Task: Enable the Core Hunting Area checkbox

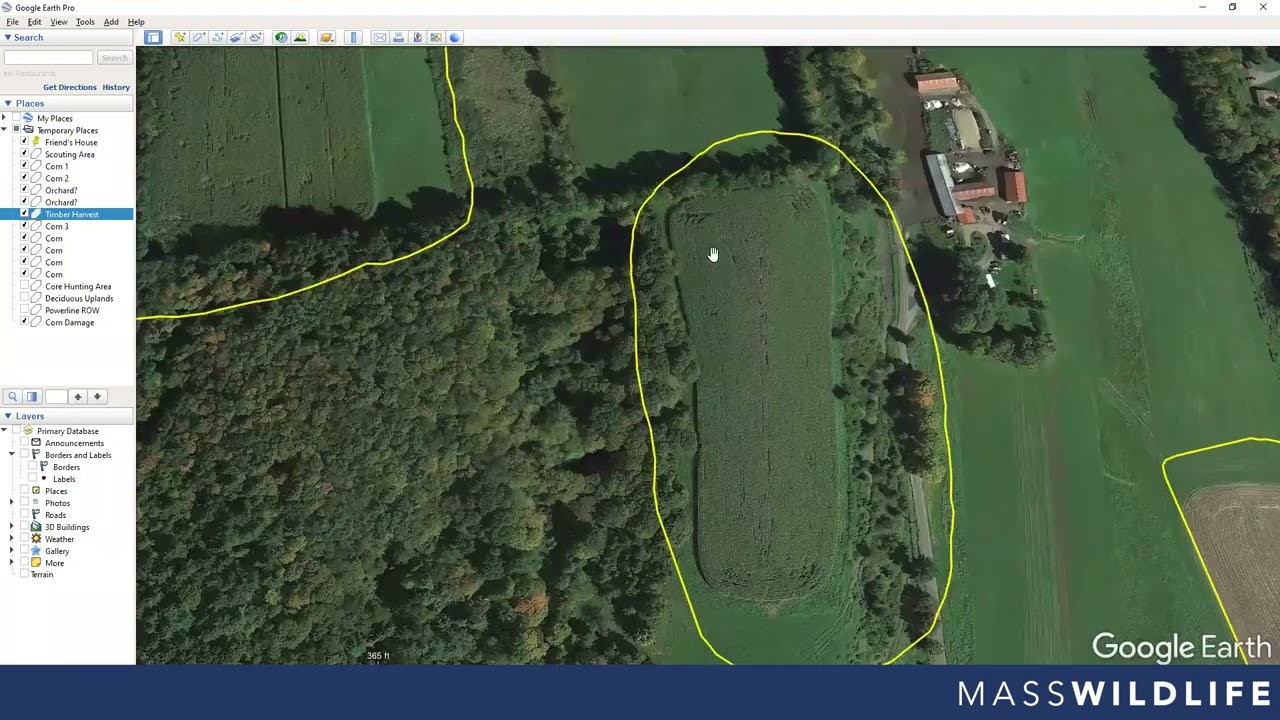Action: (x=25, y=286)
